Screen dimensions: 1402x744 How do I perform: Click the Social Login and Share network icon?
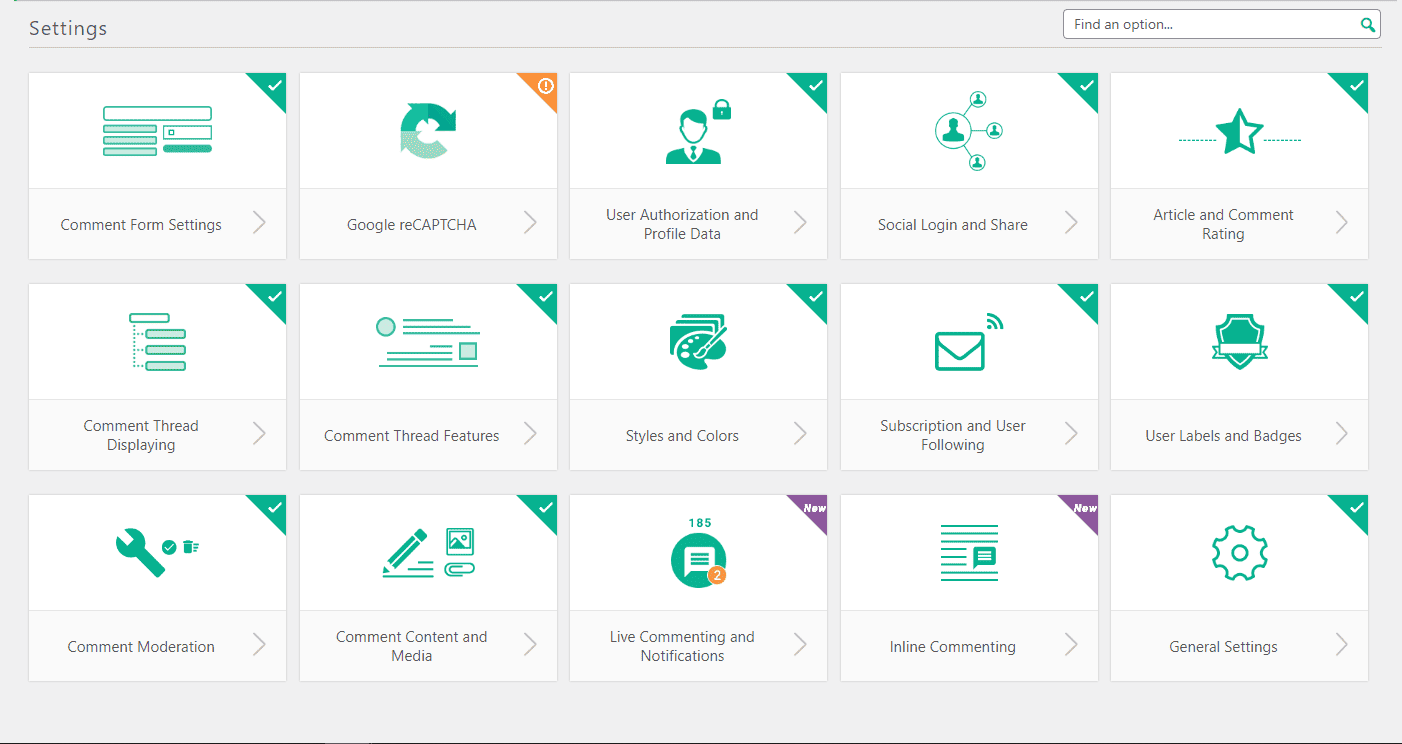(969, 131)
